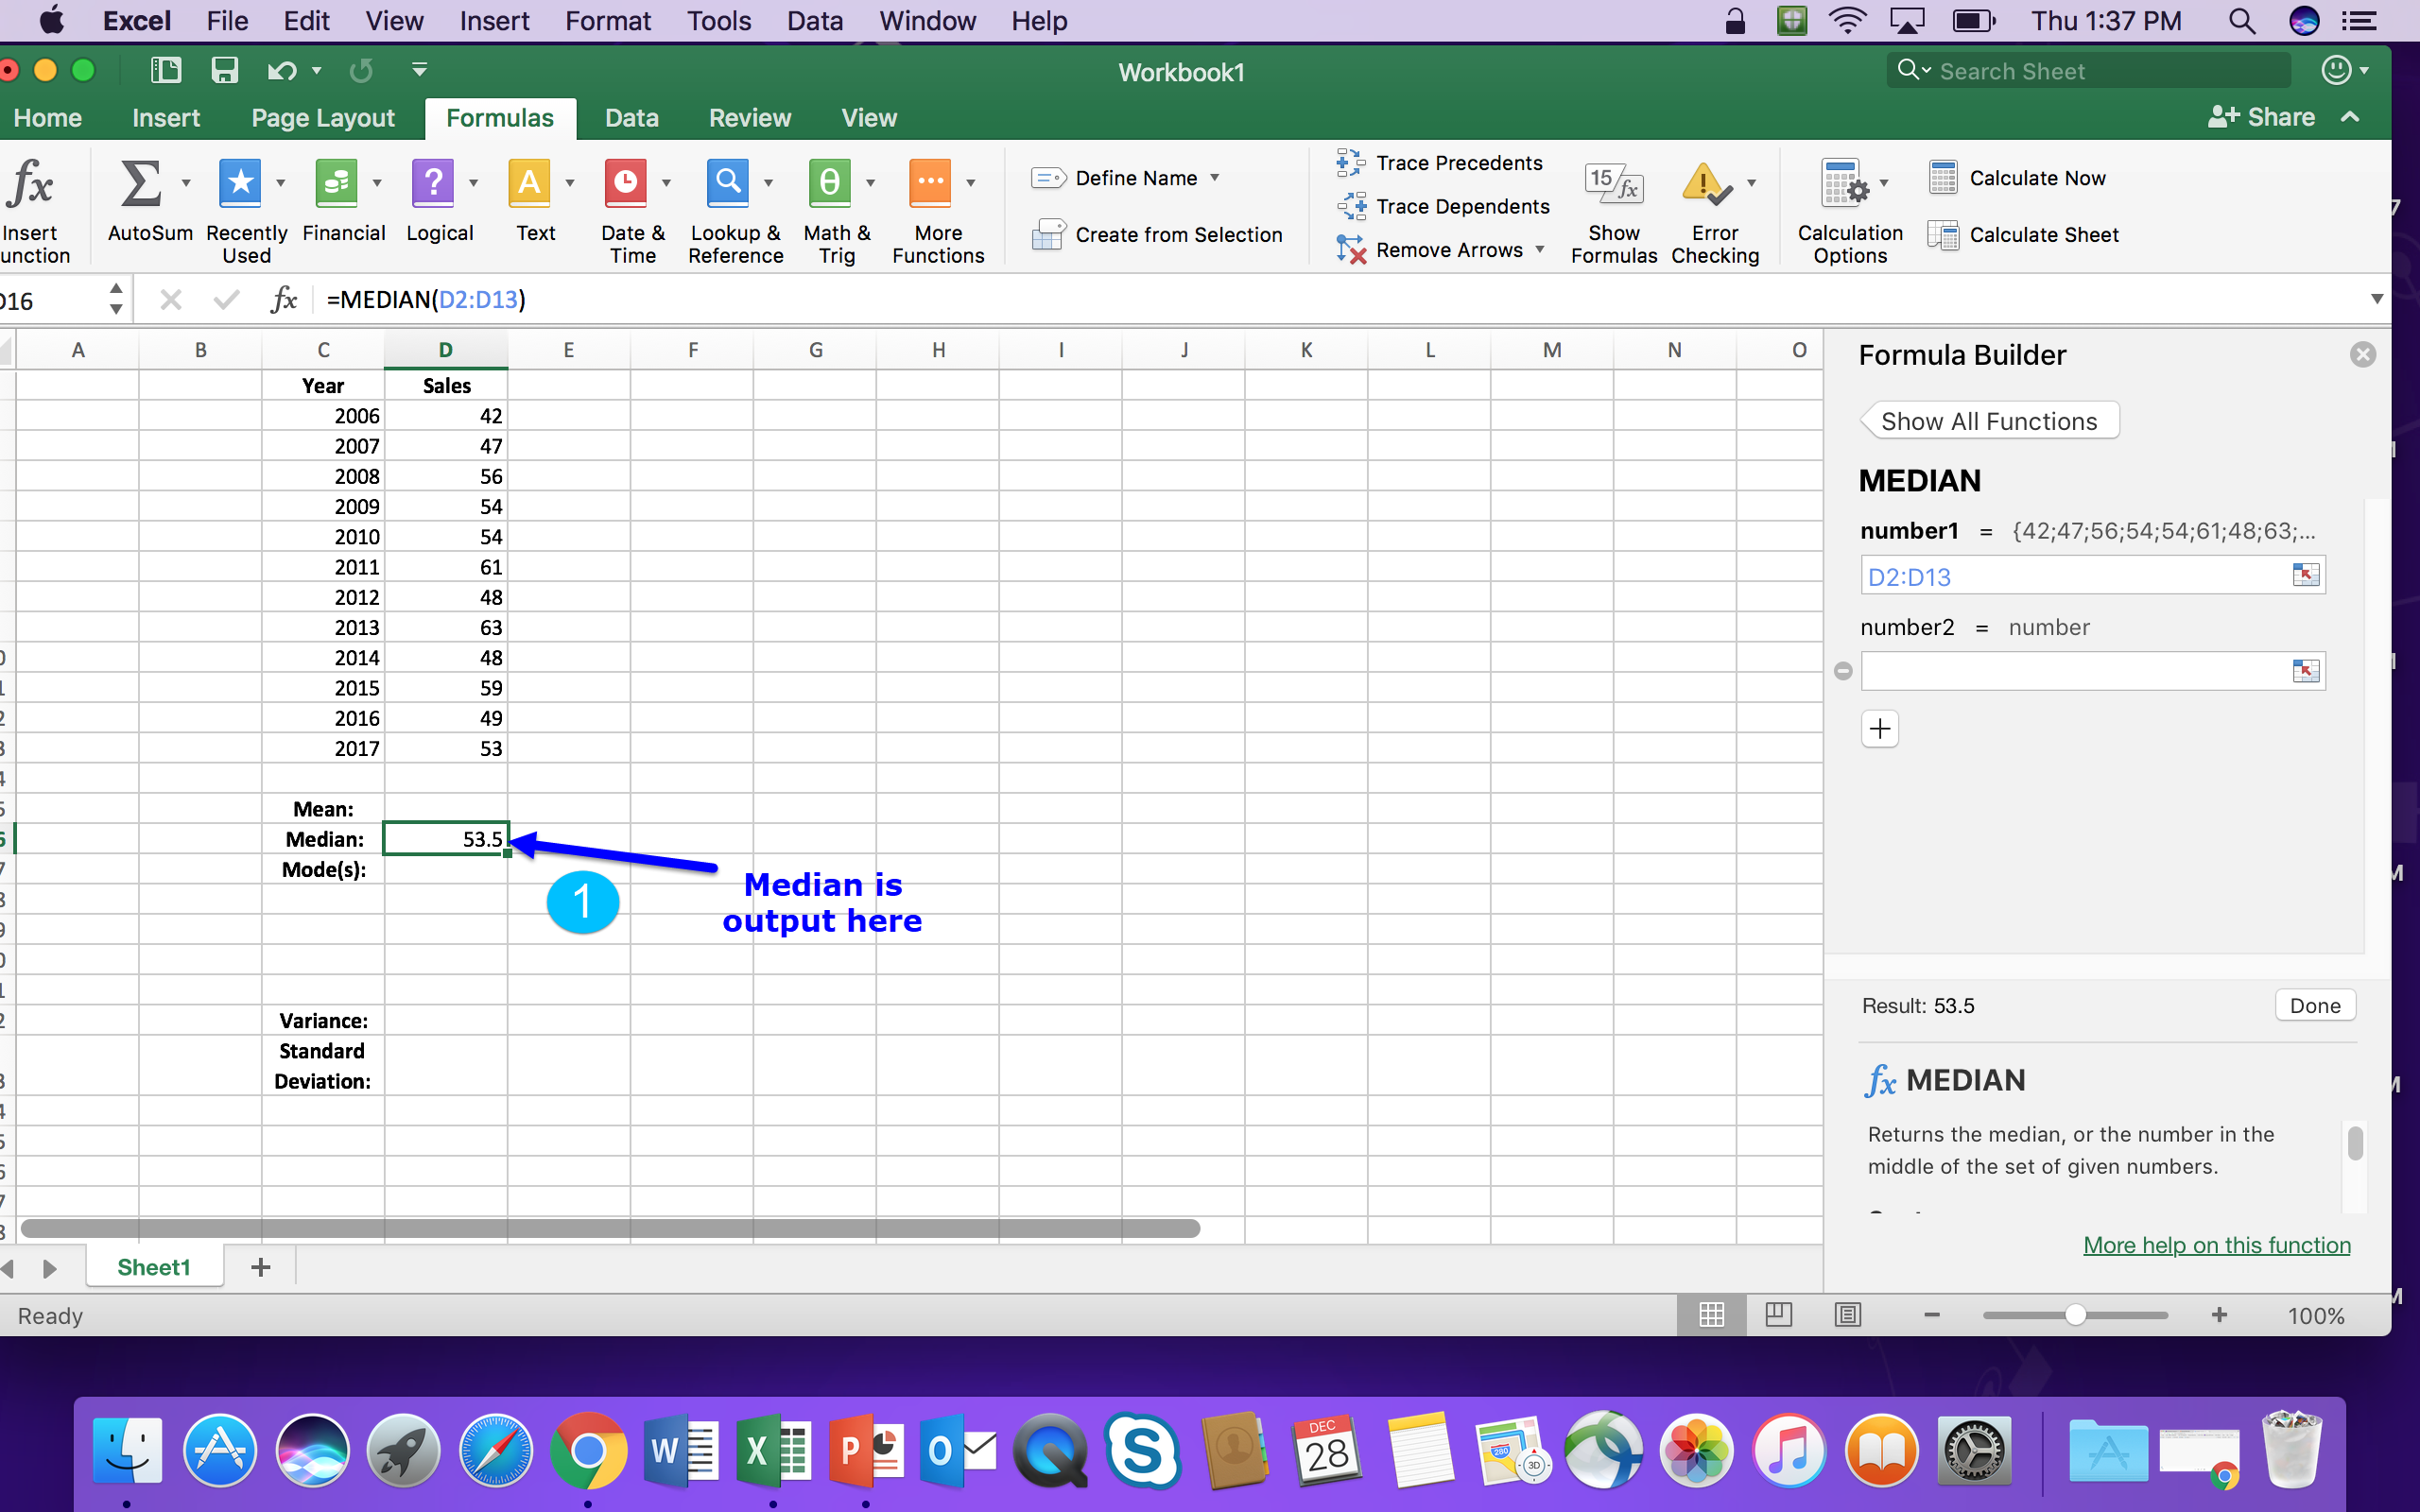
Task: Click the Logical functions icon
Action: coord(432,184)
